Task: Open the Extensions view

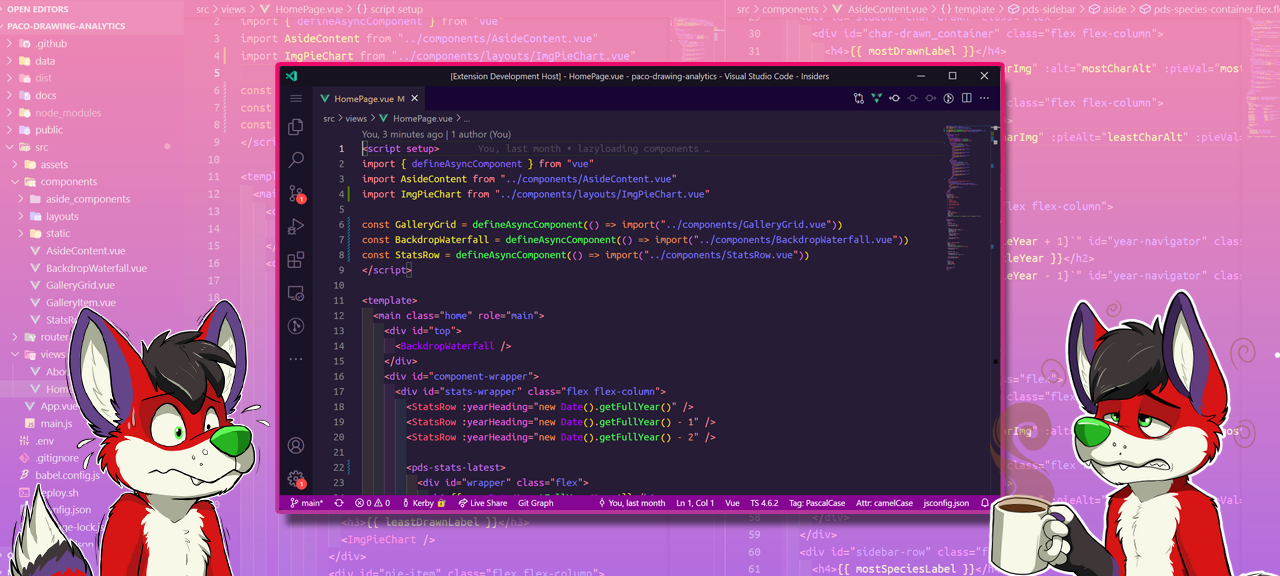Action: tap(295, 259)
